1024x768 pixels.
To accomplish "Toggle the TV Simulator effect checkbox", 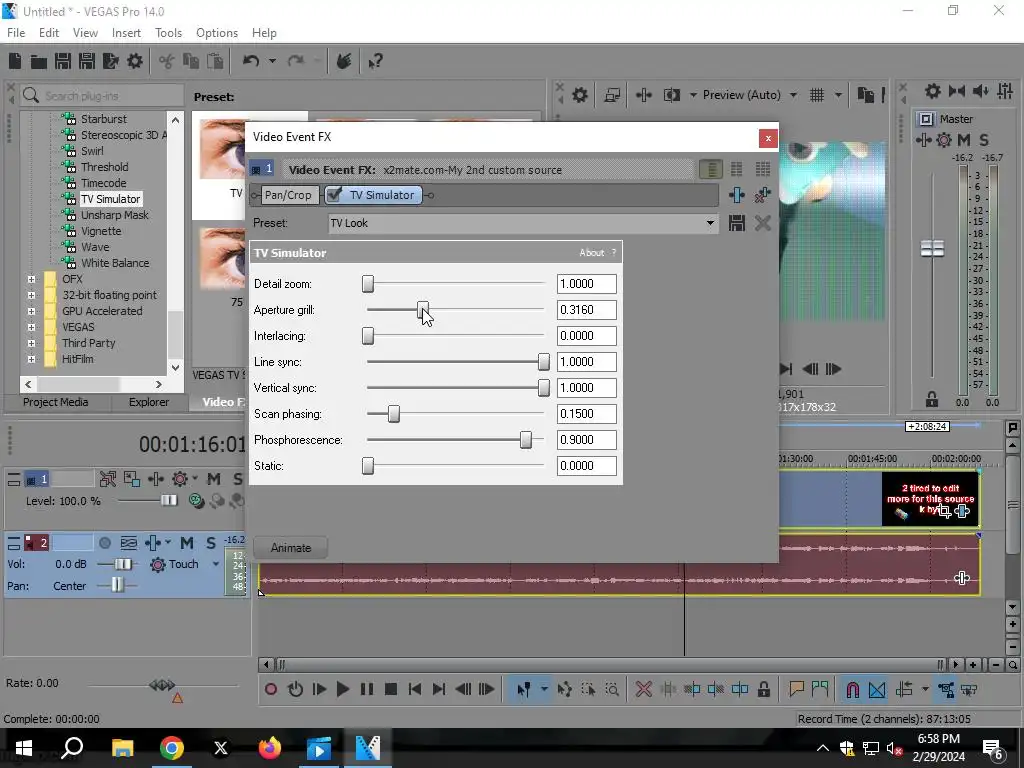I will [334, 195].
